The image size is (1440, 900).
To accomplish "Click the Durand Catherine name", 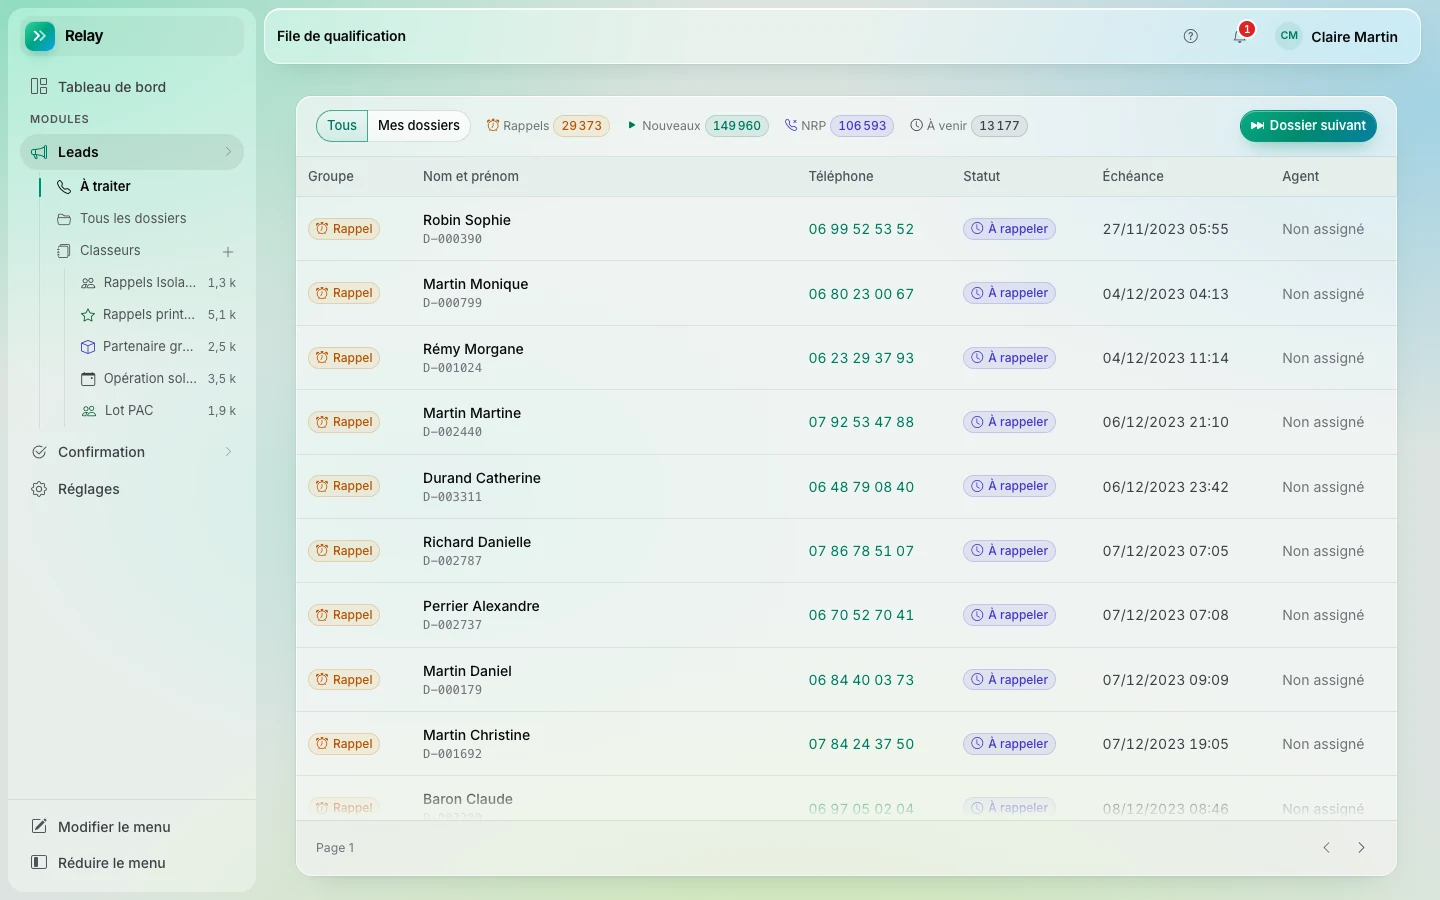I will tap(482, 478).
